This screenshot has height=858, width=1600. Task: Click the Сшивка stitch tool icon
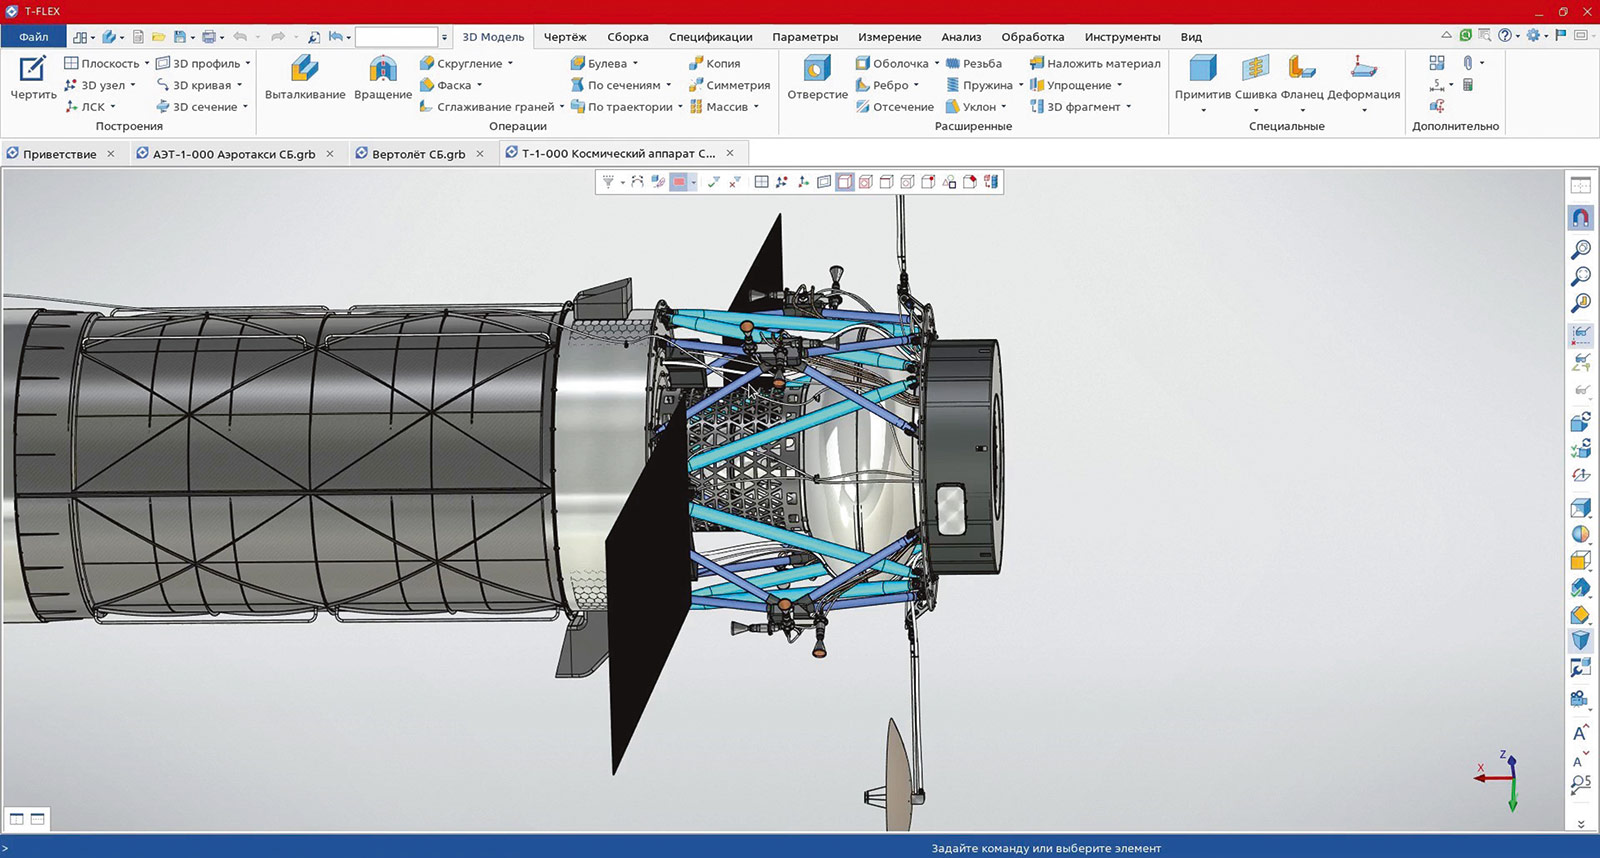(1255, 70)
